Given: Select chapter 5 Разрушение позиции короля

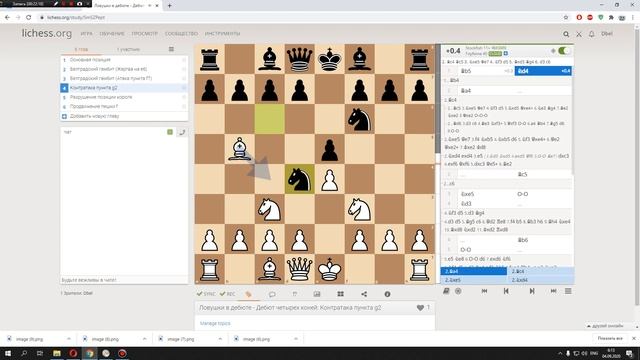Looking at the screenshot, I should coord(124,97).
